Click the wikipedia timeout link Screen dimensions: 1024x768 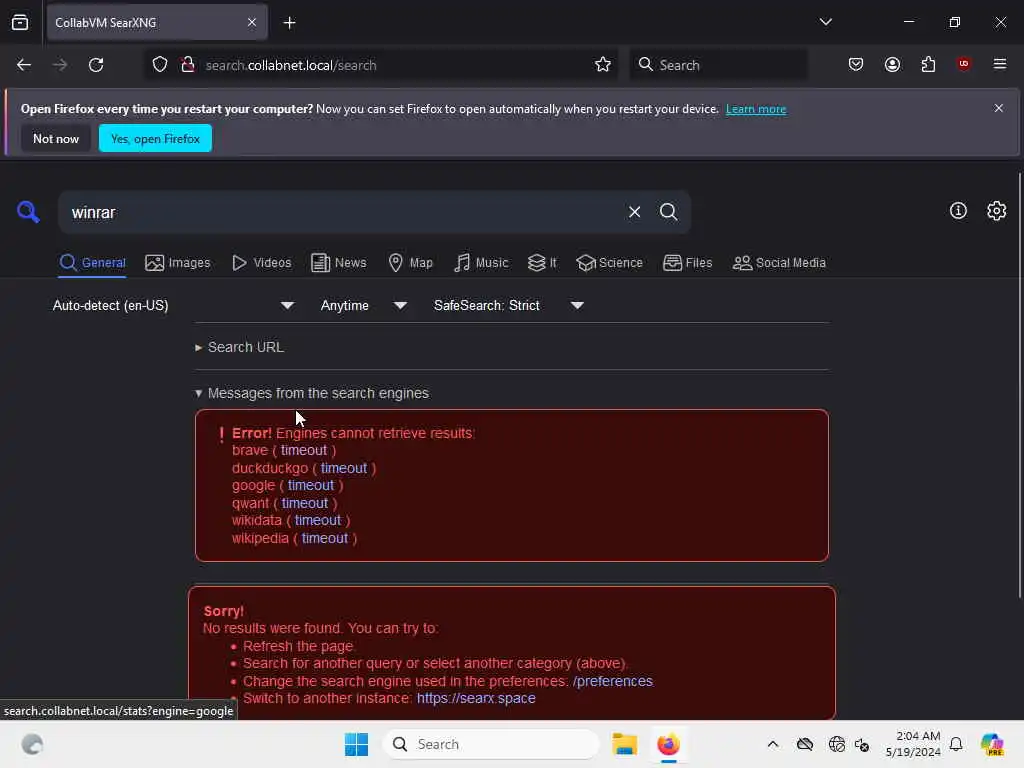(x=325, y=539)
